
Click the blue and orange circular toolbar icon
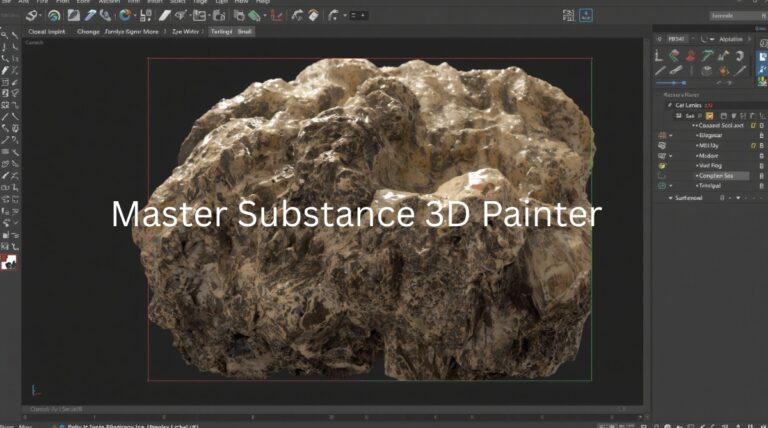tap(125, 16)
